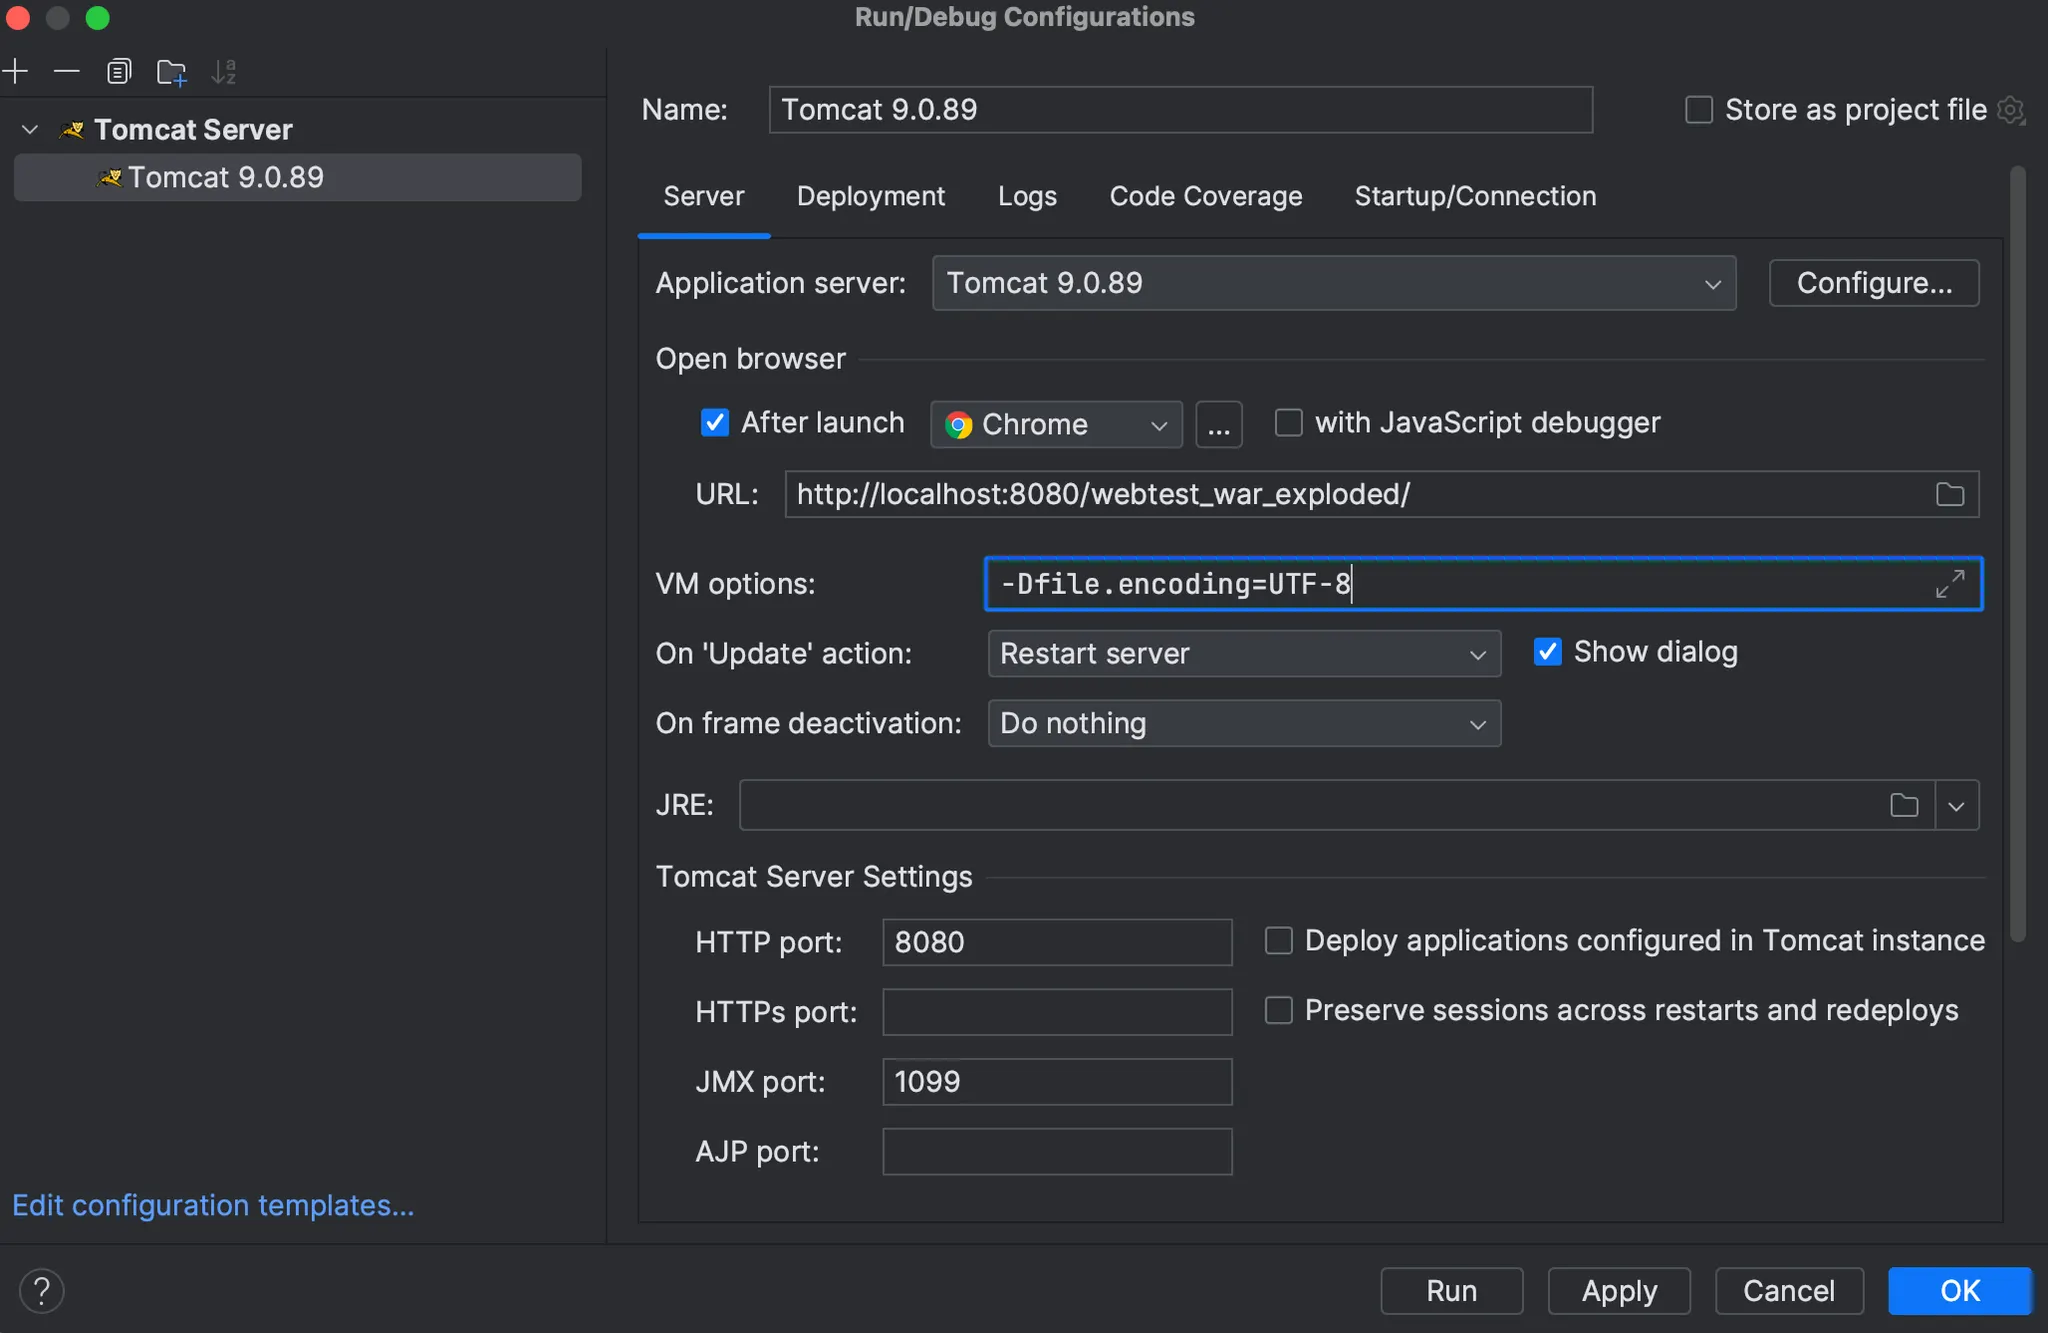2048x1333 pixels.
Task: Collapse the Tomcat Server tree node
Action: [x=30, y=130]
